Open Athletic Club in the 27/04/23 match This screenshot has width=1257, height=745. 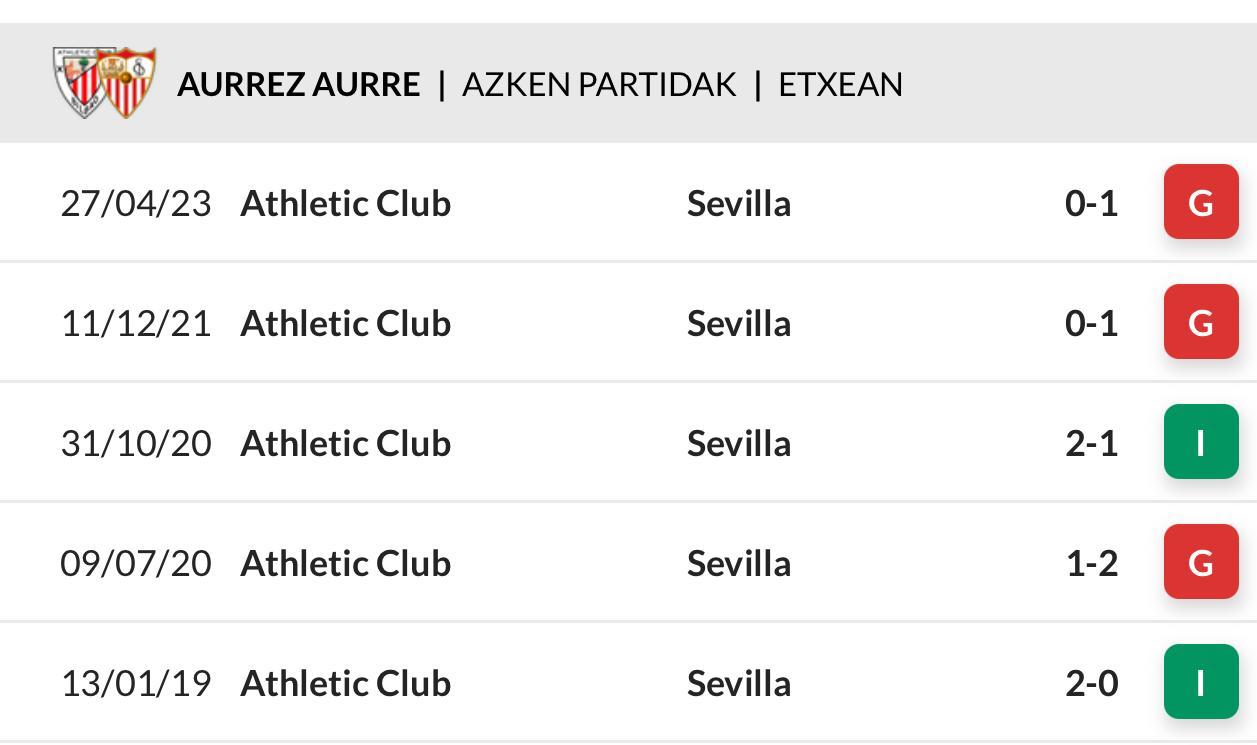click(x=346, y=203)
